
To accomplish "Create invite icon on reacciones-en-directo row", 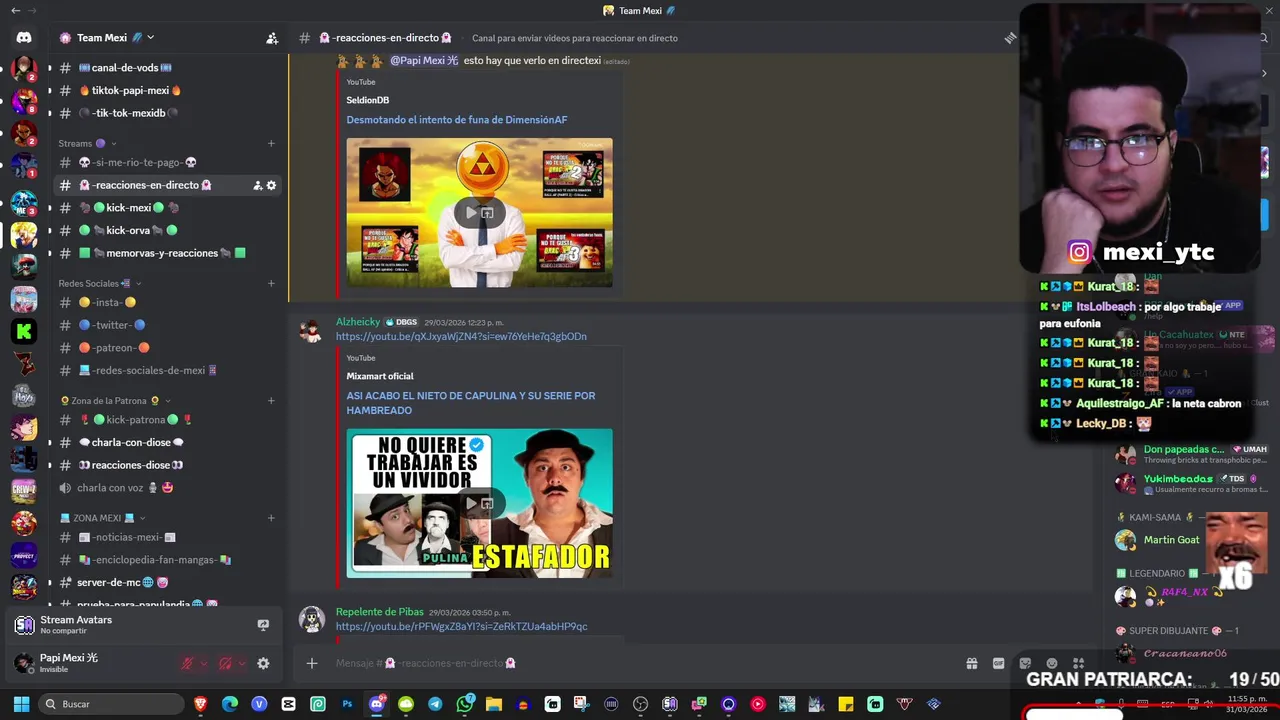I will point(257,185).
